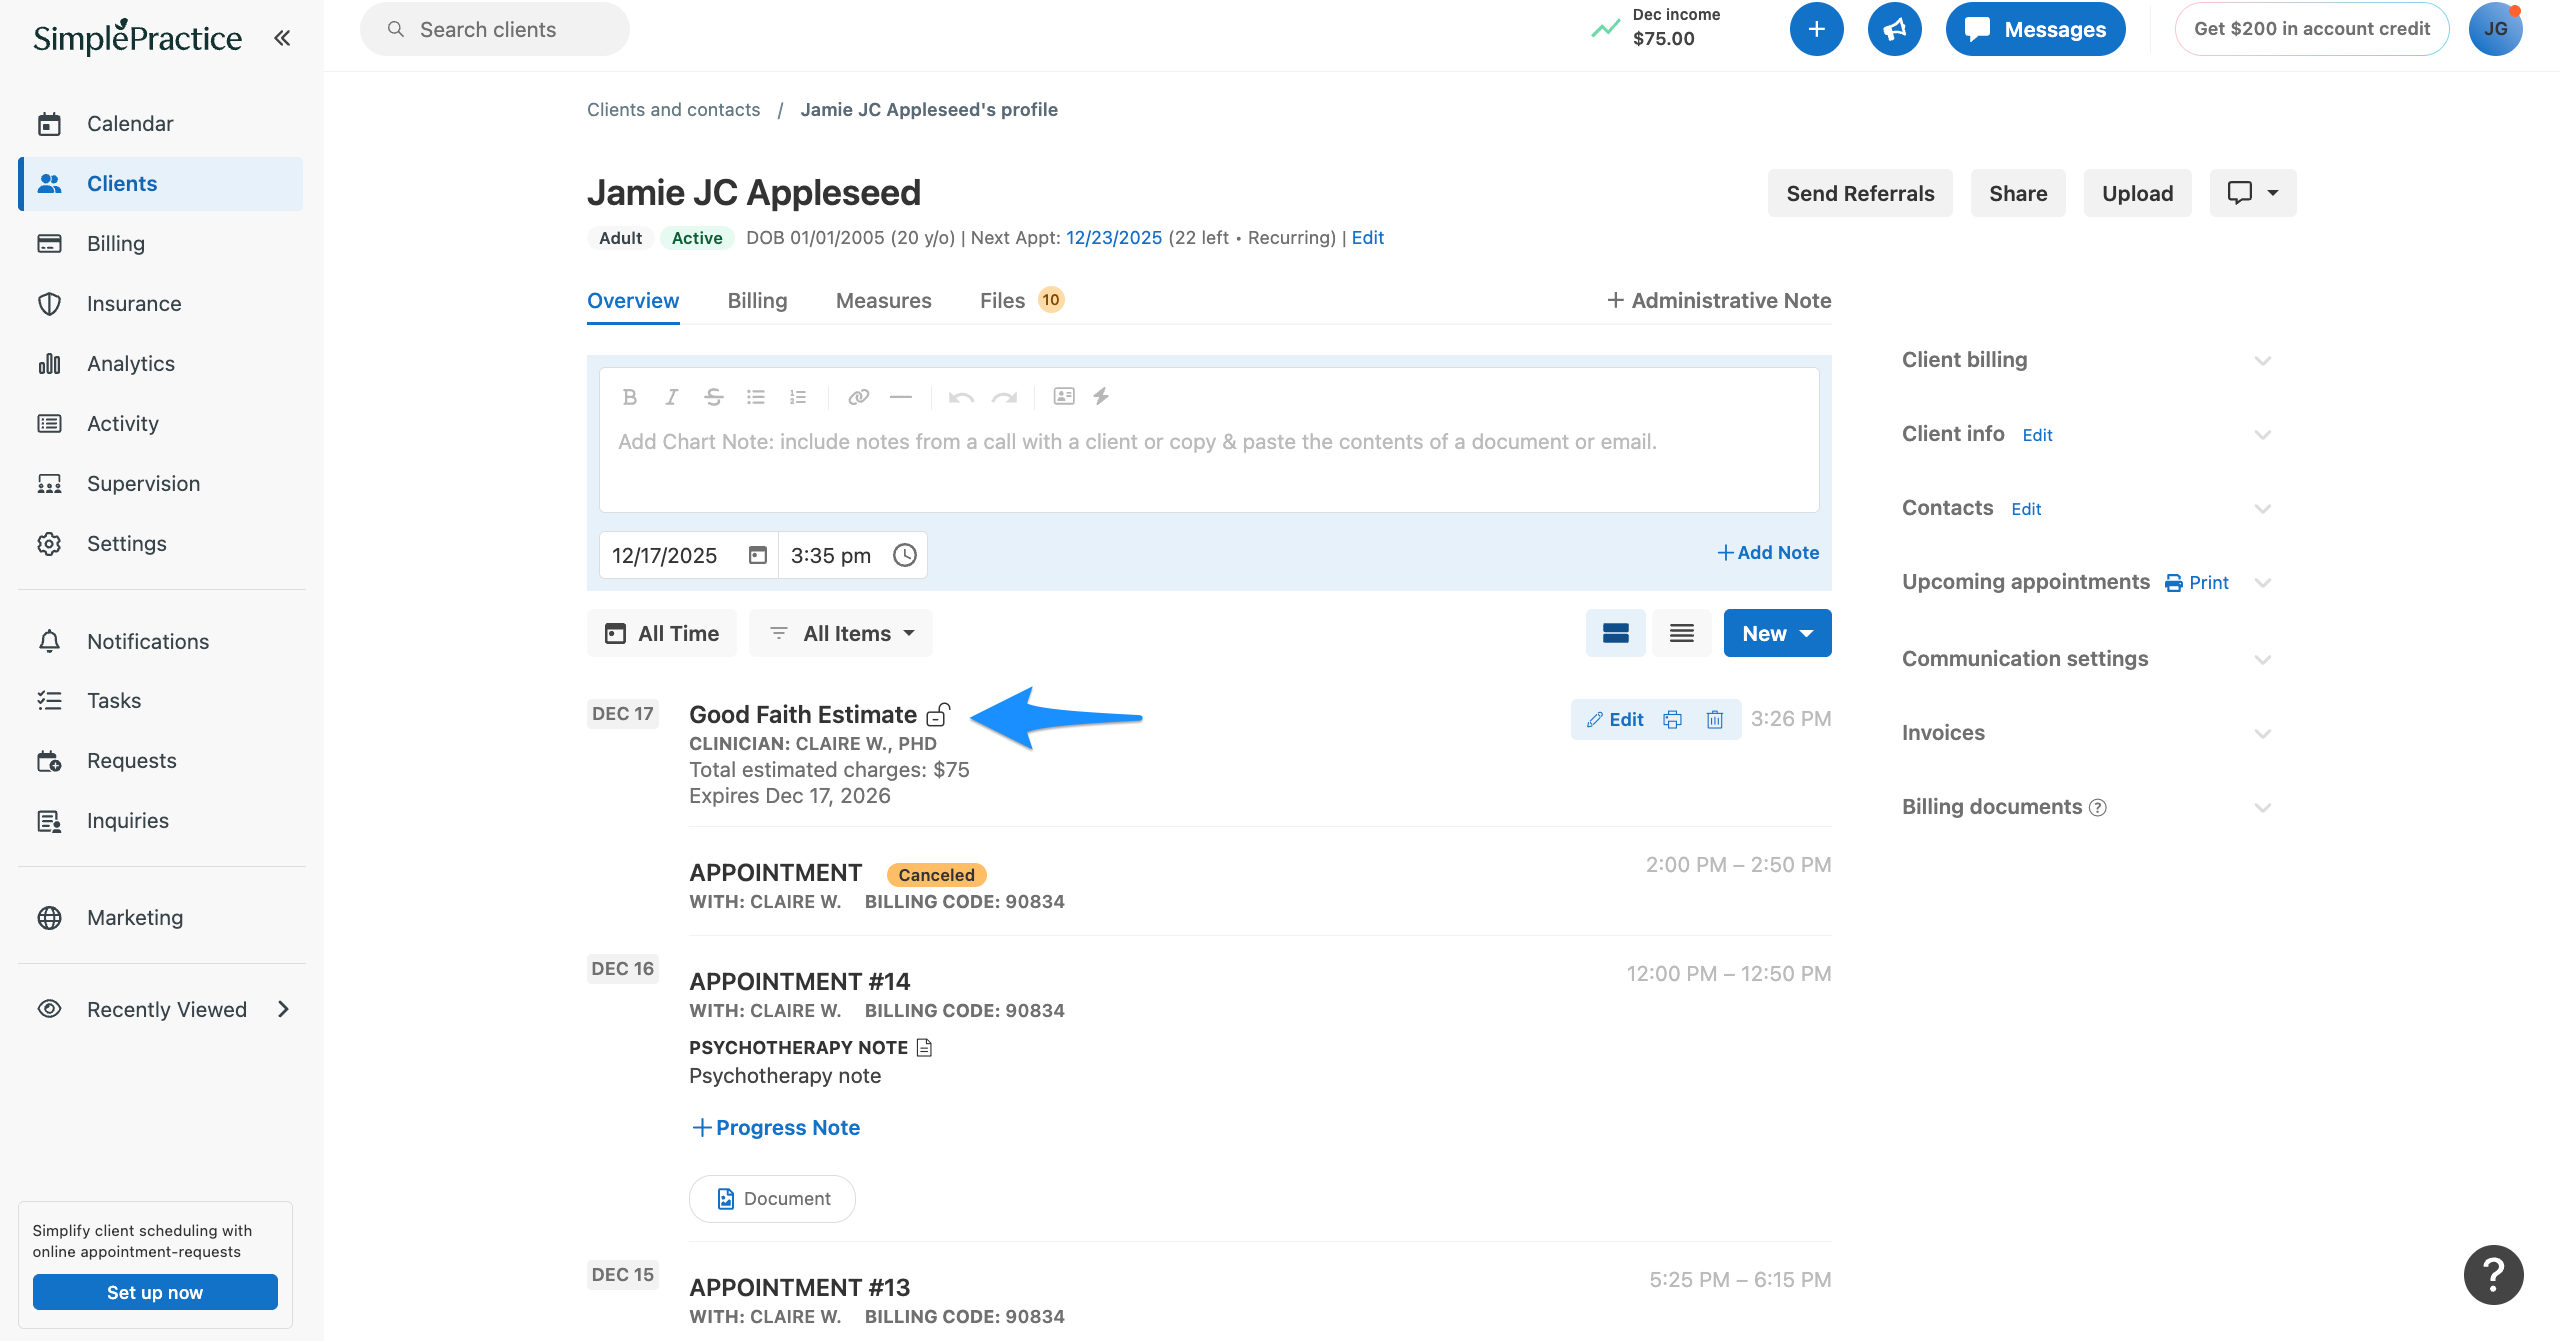The height and width of the screenshot is (1341, 2560).
Task: Toggle bold formatting in chart note
Action: pyautogui.click(x=629, y=397)
